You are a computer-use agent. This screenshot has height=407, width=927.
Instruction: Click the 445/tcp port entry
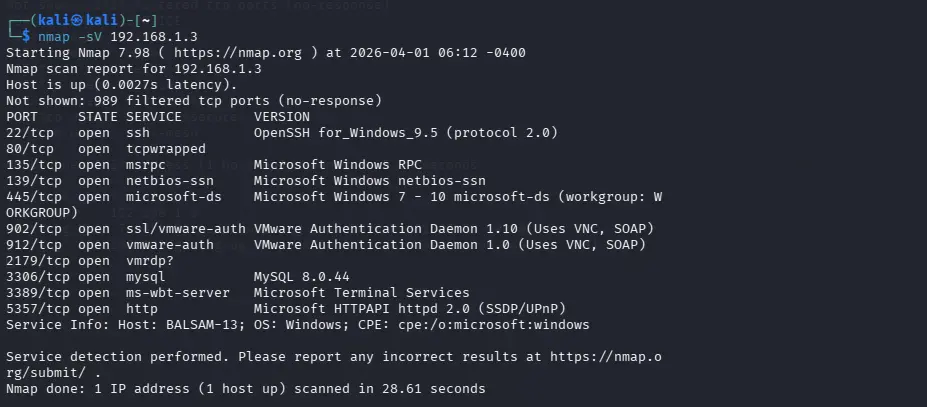pos(30,196)
